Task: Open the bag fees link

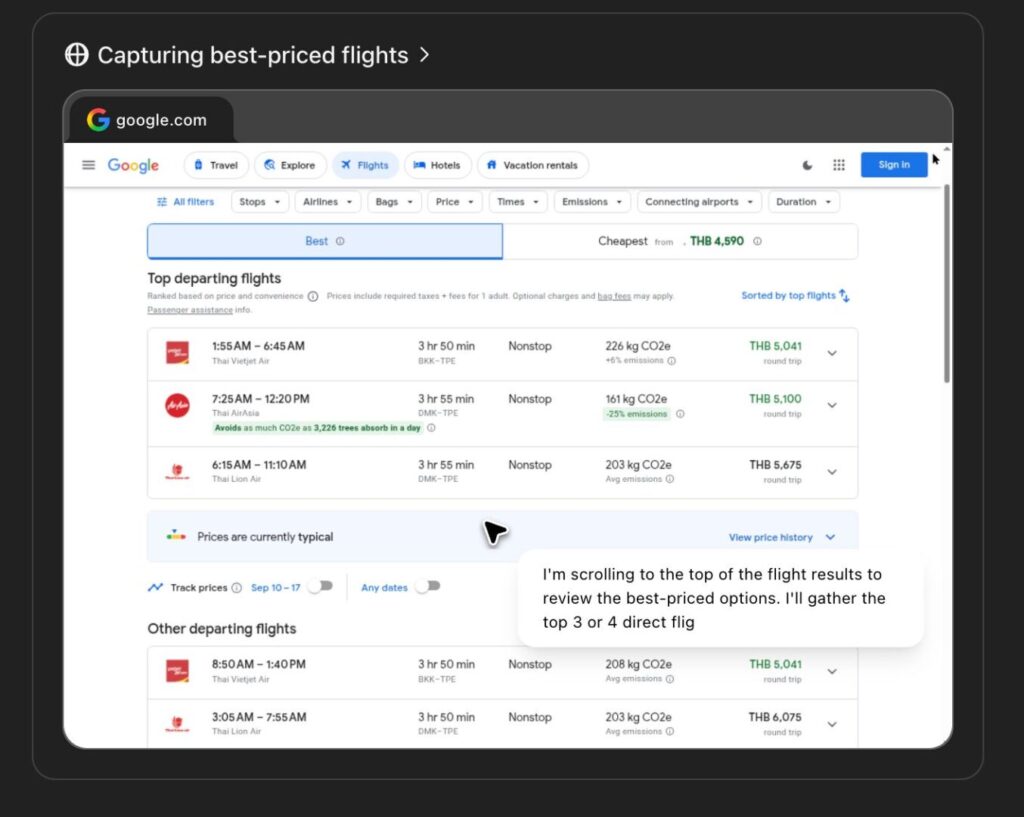Action: 614,296
